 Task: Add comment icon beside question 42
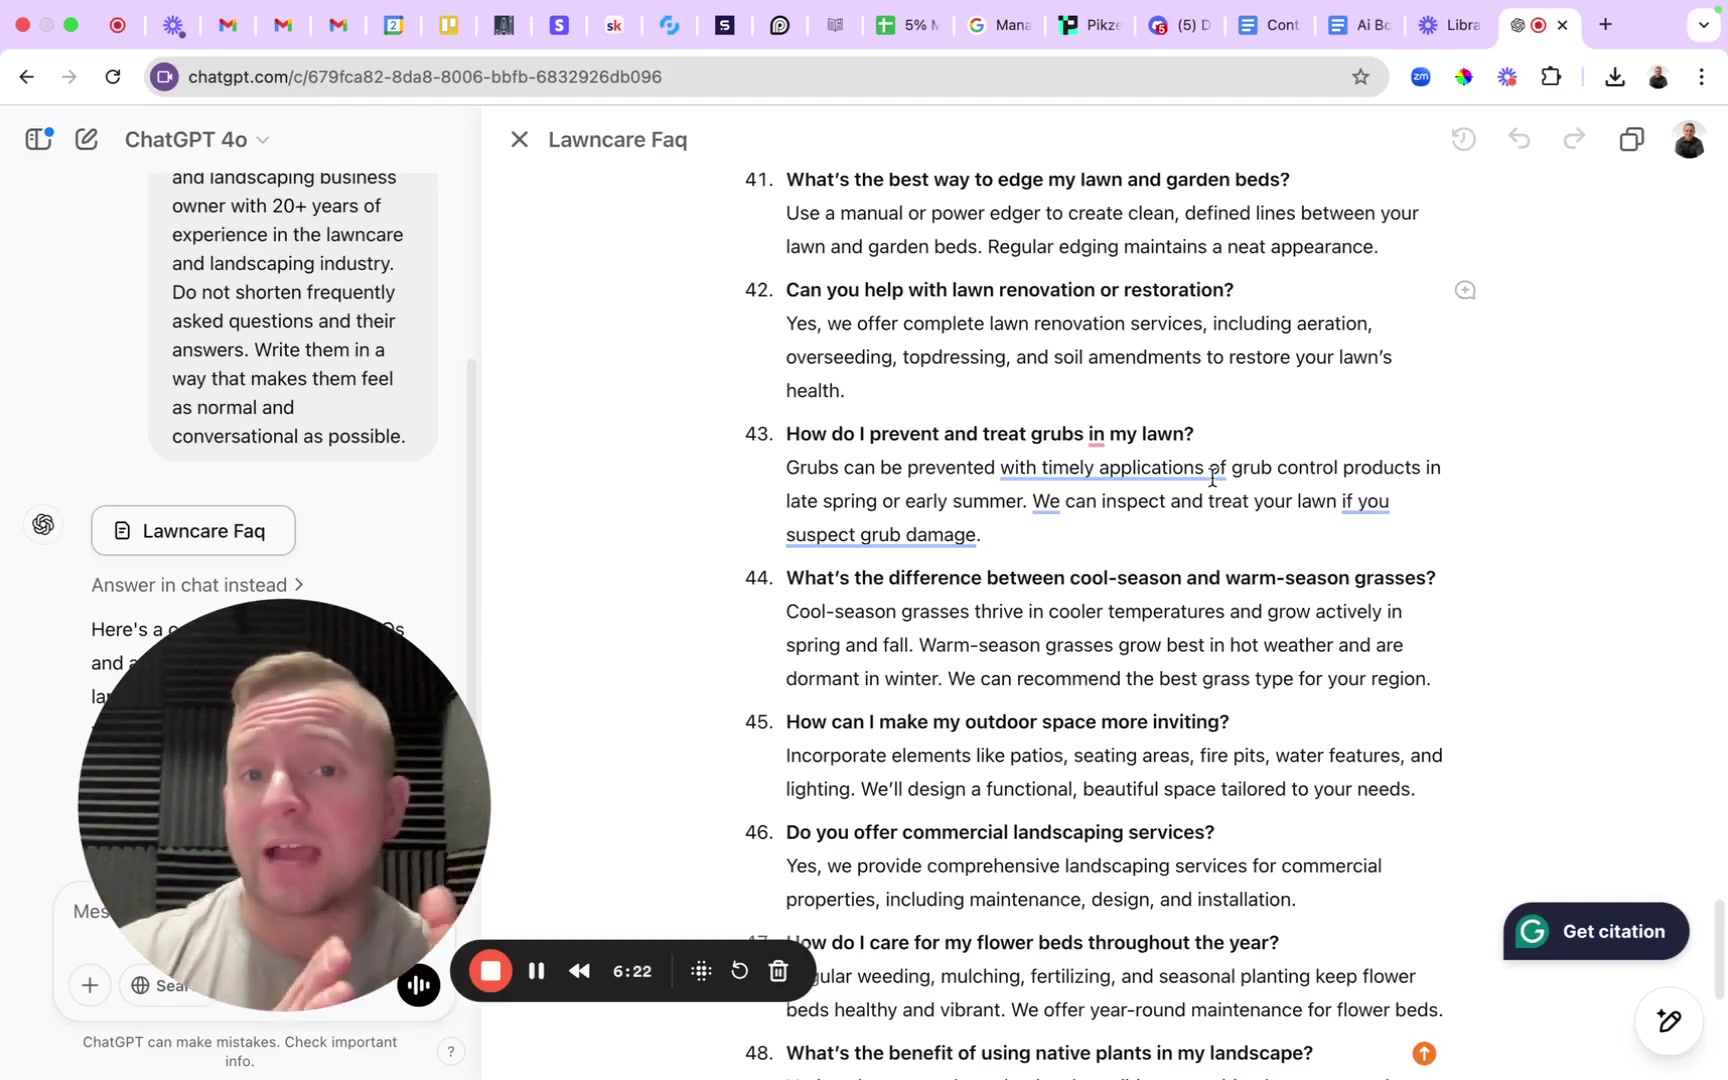1465,290
